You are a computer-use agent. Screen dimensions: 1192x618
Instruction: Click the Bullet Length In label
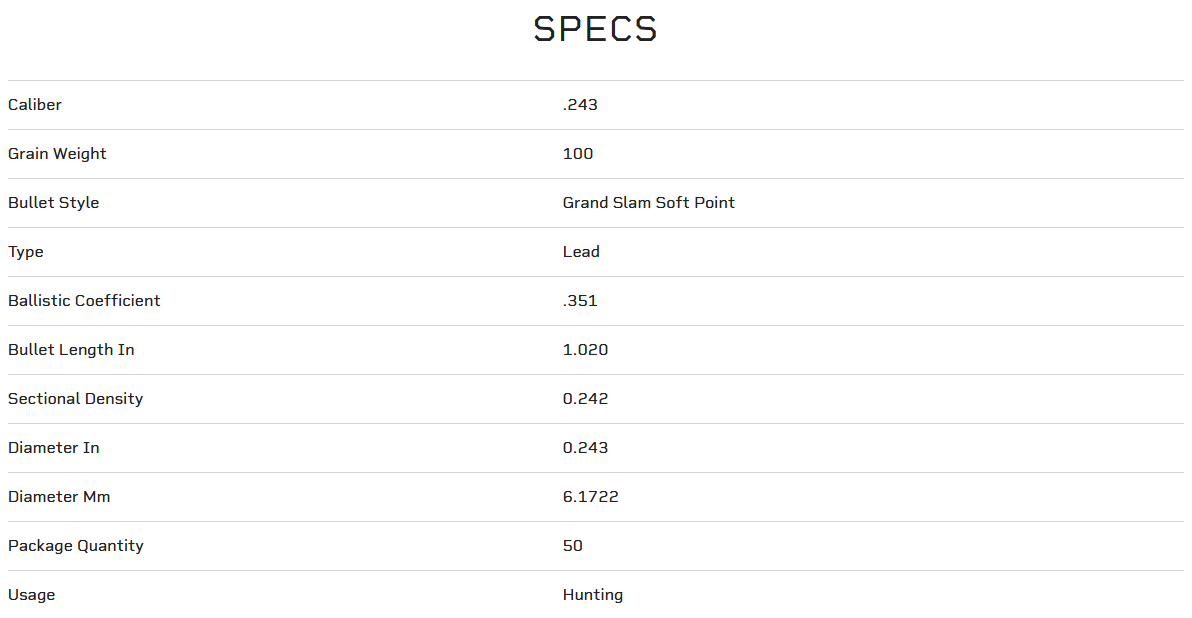(x=71, y=350)
